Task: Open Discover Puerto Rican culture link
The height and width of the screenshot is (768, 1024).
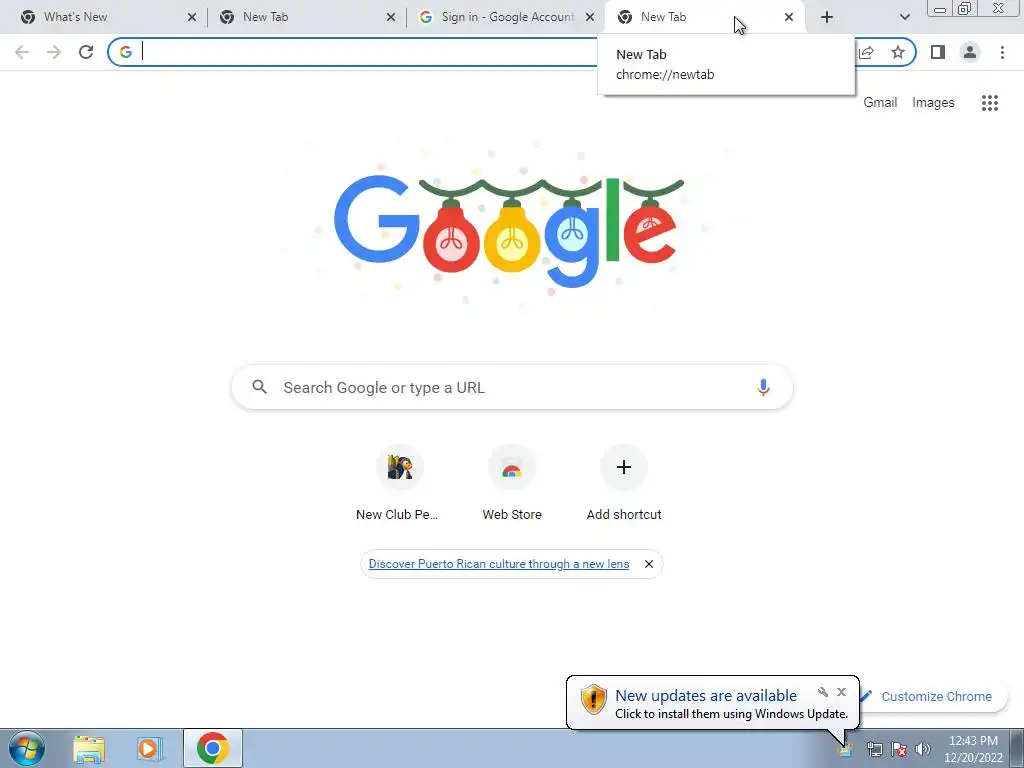Action: (x=498, y=564)
